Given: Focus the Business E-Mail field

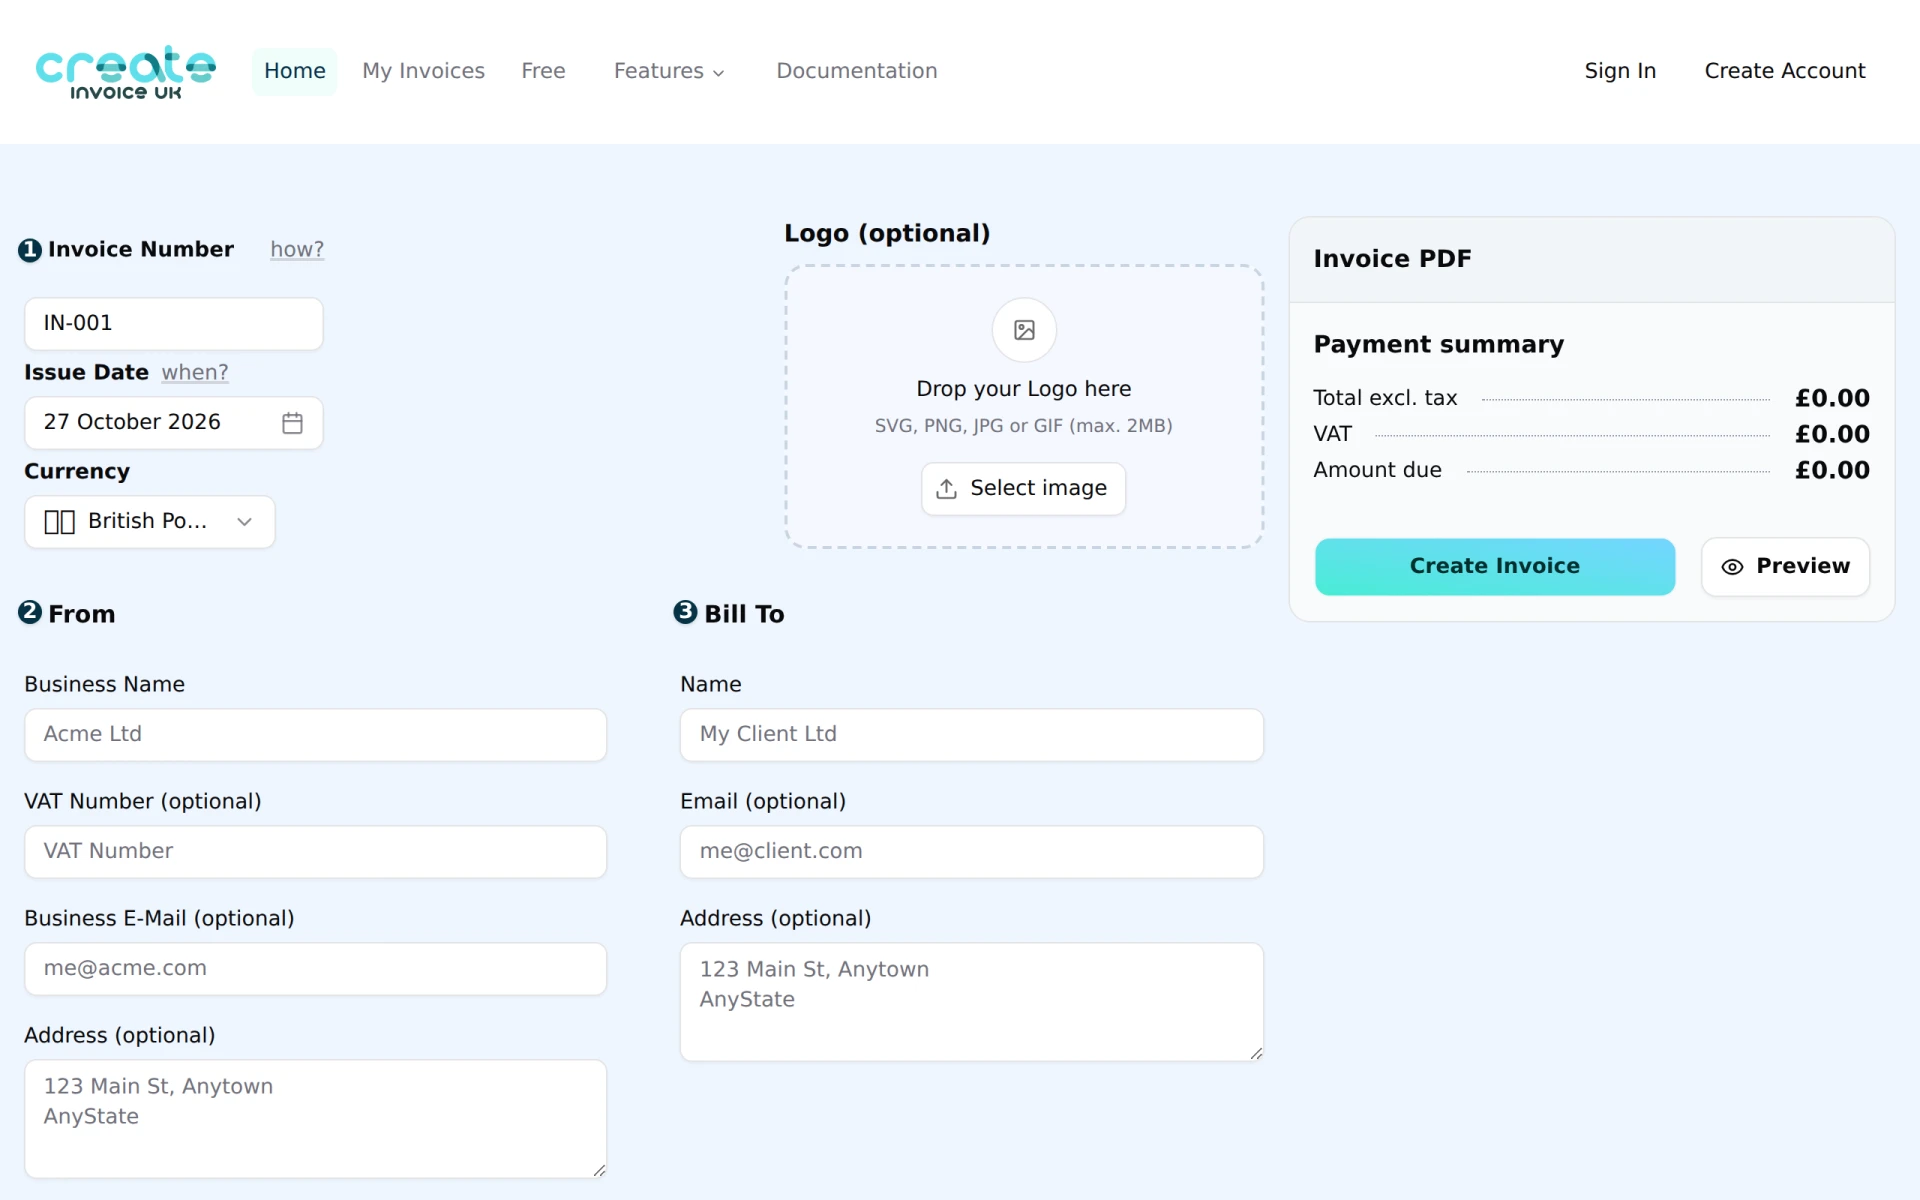Looking at the screenshot, I should (316, 969).
